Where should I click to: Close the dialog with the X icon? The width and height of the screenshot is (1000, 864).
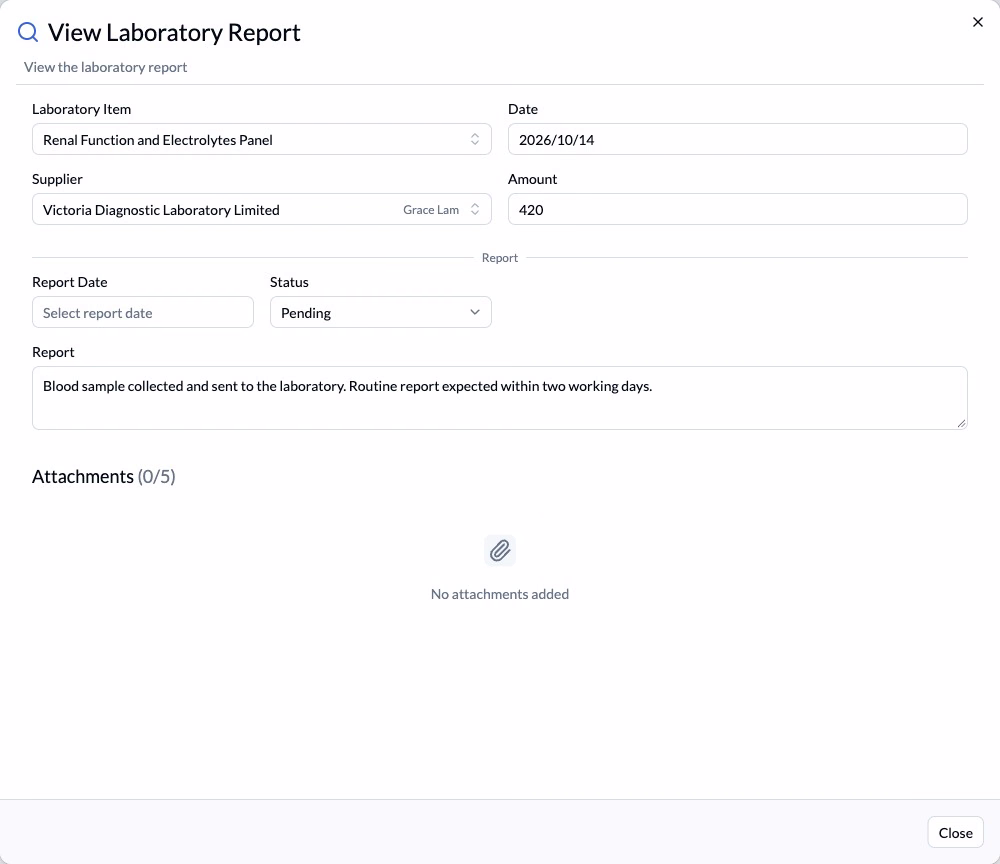[978, 22]
